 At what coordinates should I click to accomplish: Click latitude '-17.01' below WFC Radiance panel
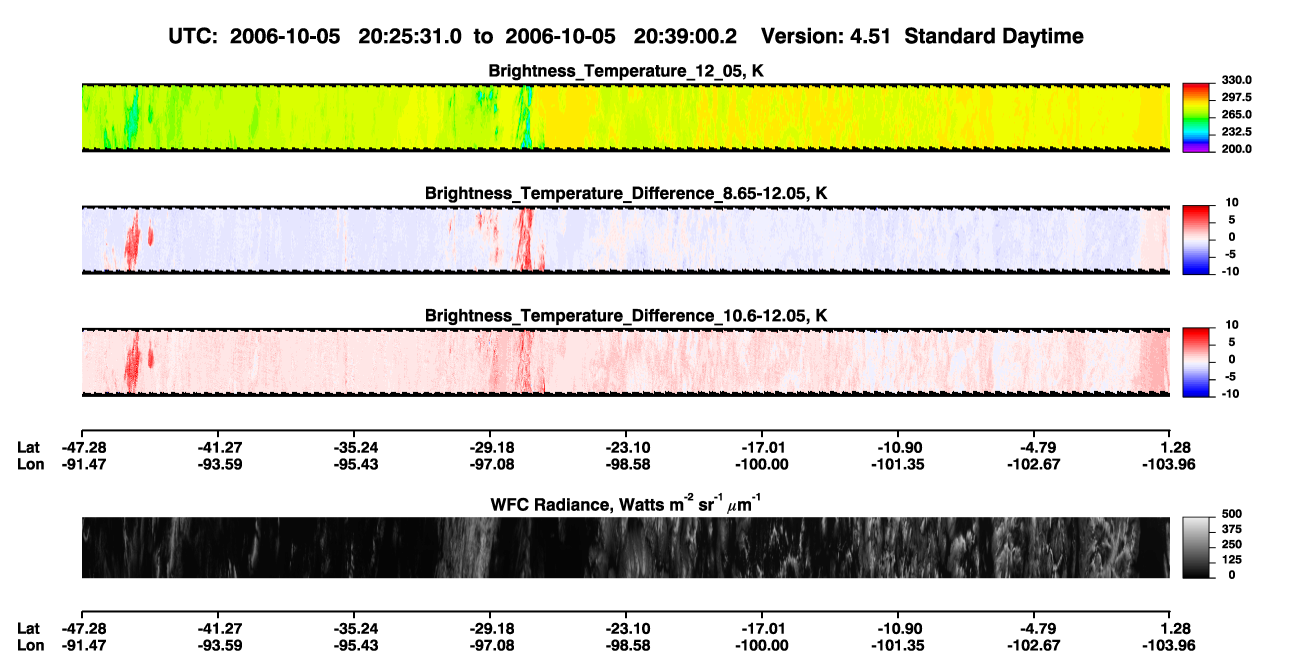(762, 628)
